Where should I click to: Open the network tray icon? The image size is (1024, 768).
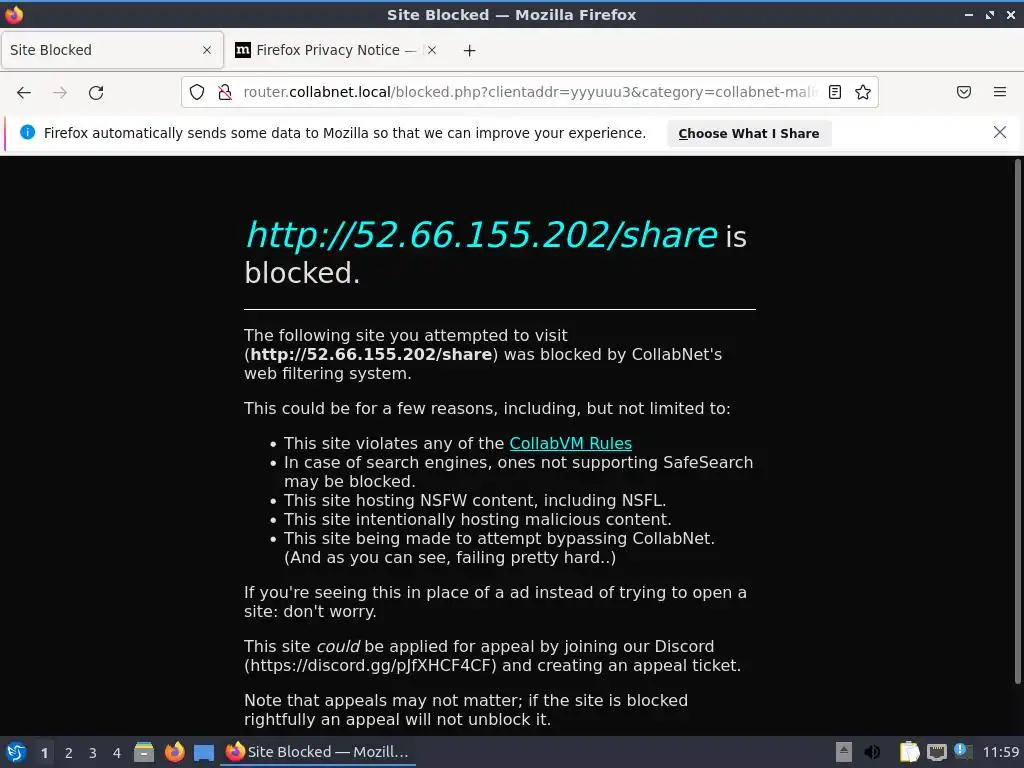pyautogui.click(x=936, y=752)
